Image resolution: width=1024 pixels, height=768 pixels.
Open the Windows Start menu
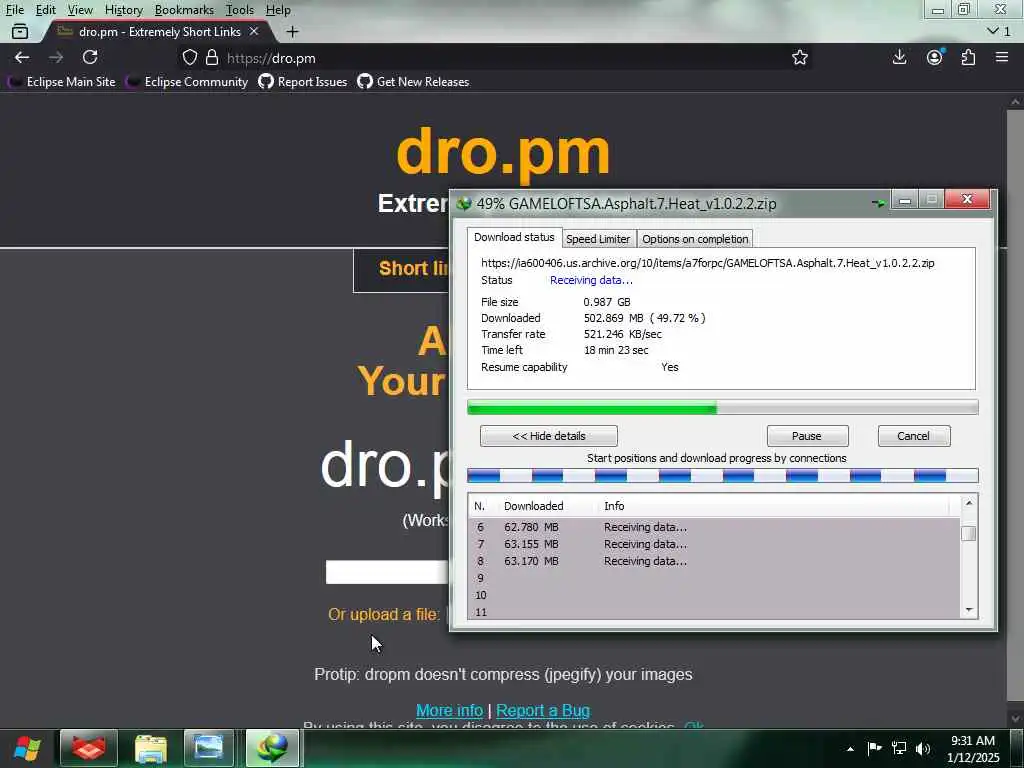[x=27, y=748]
